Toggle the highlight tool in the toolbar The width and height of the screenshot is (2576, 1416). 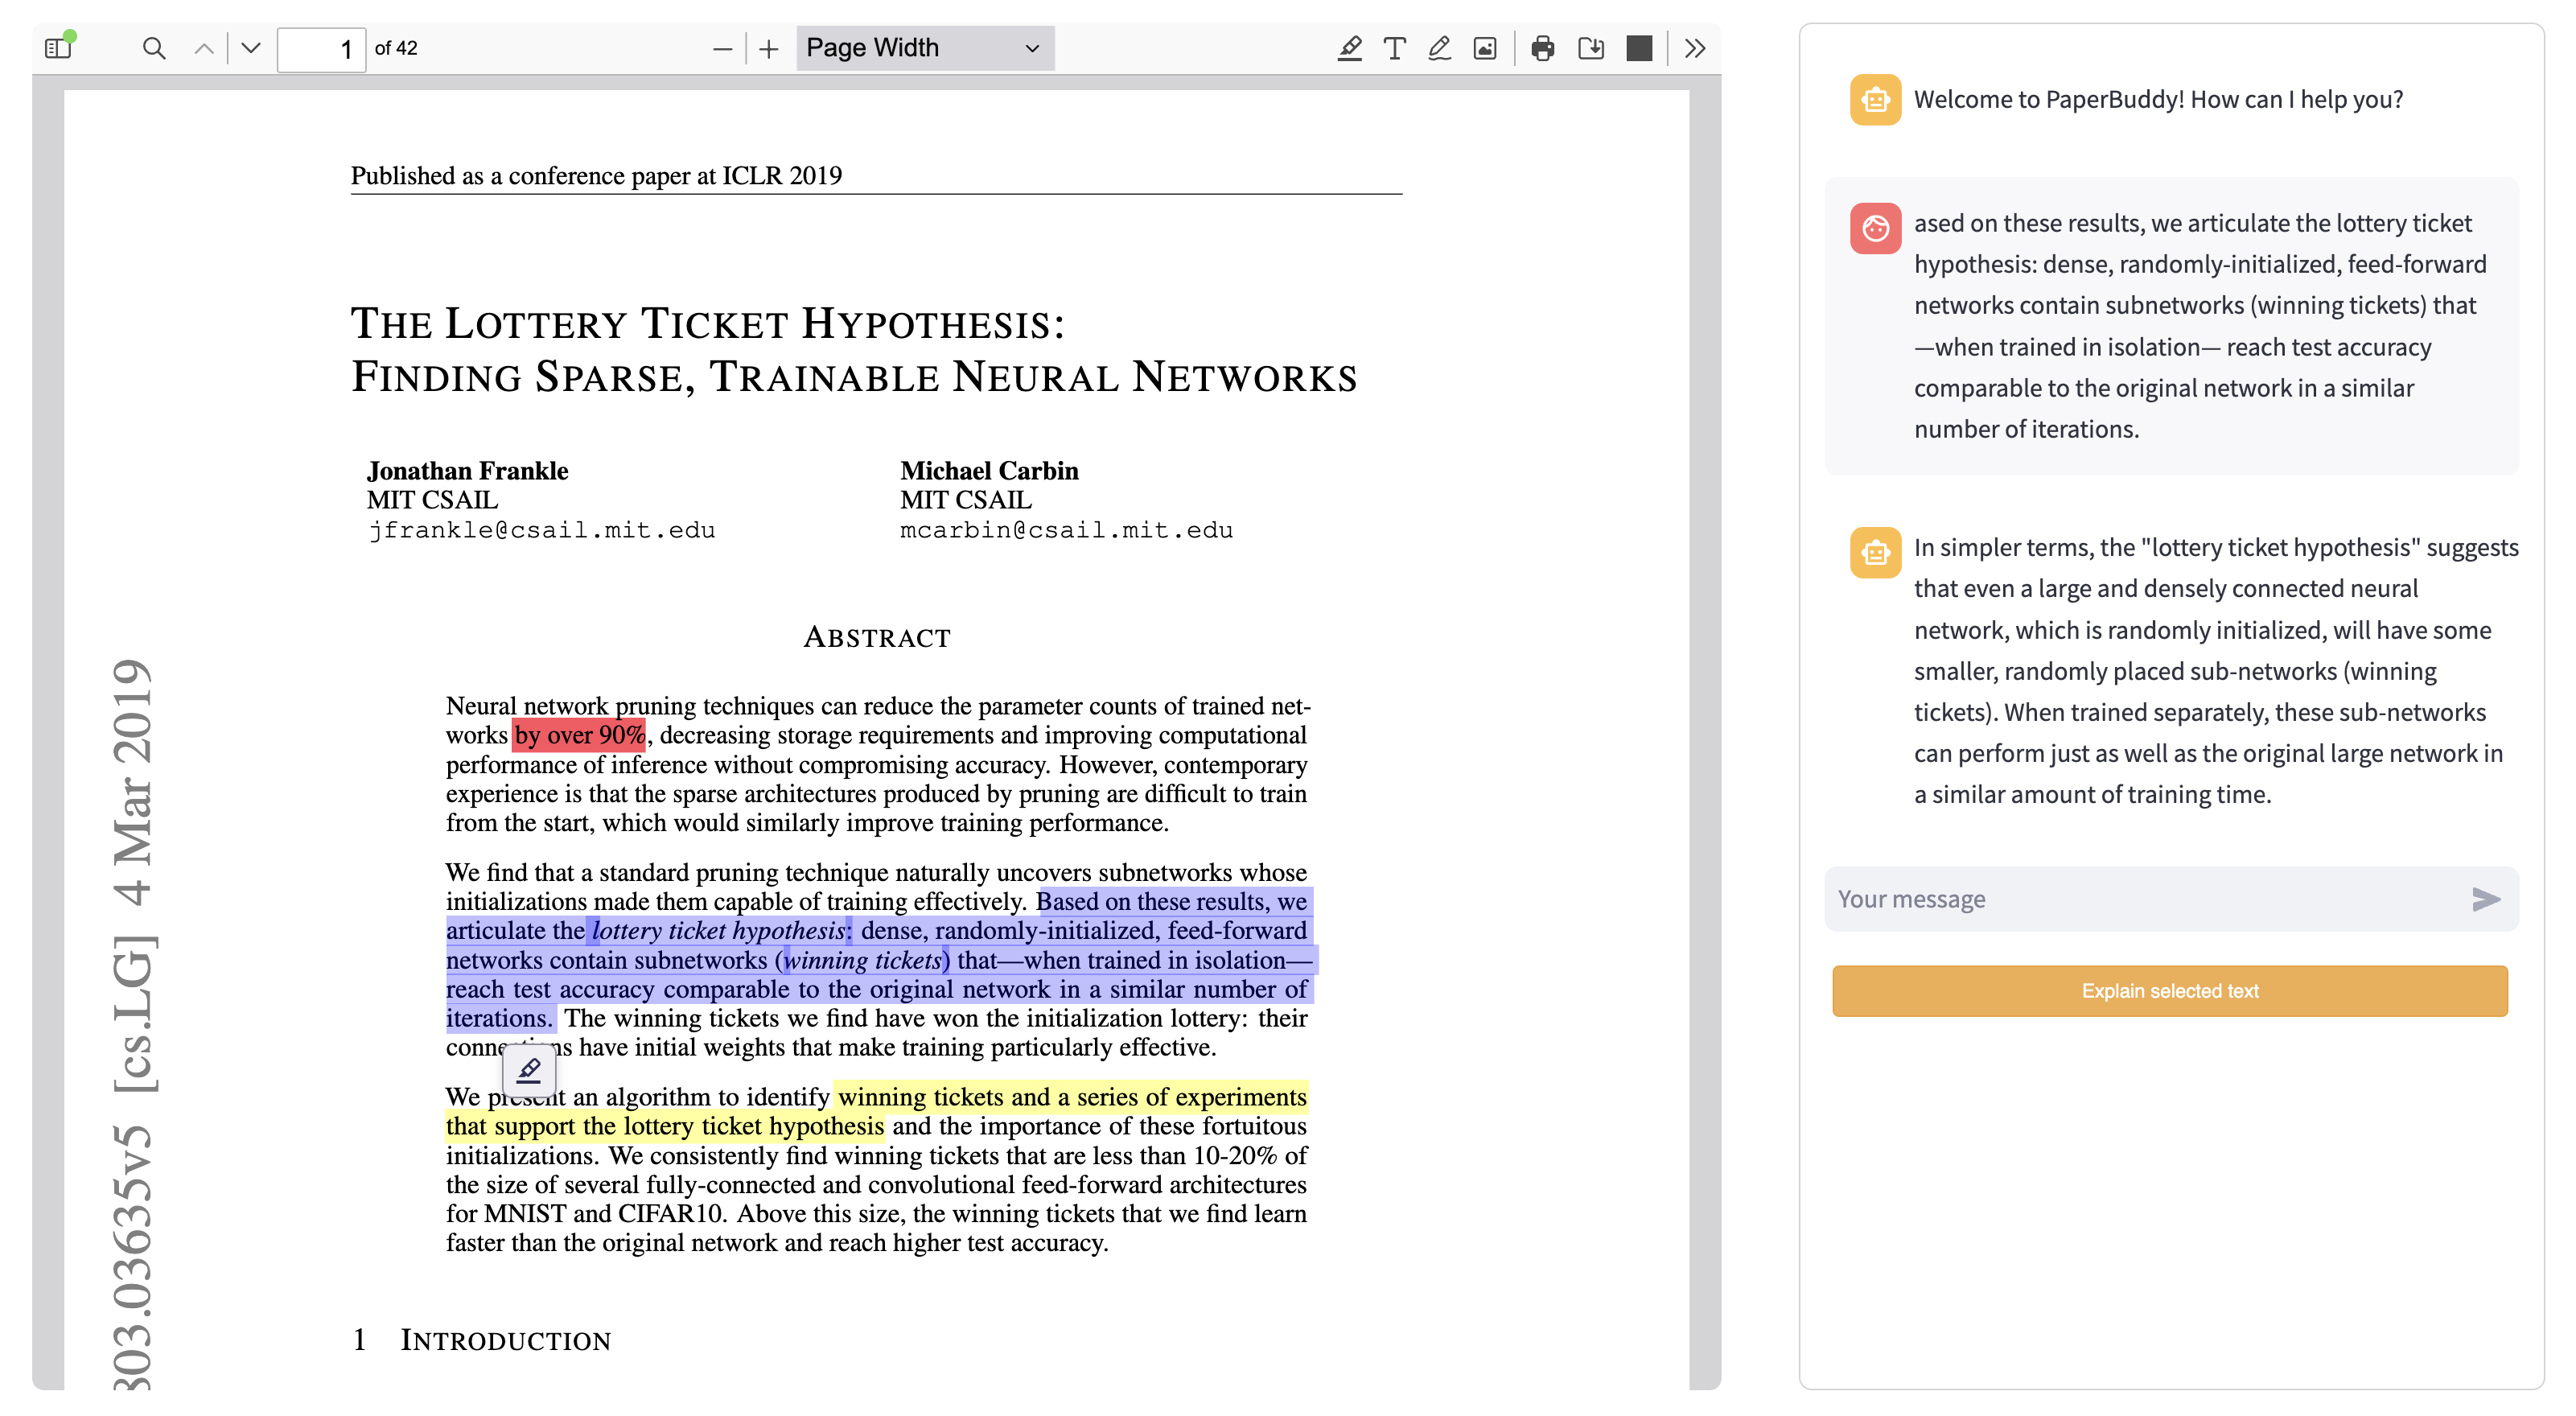1349,47
